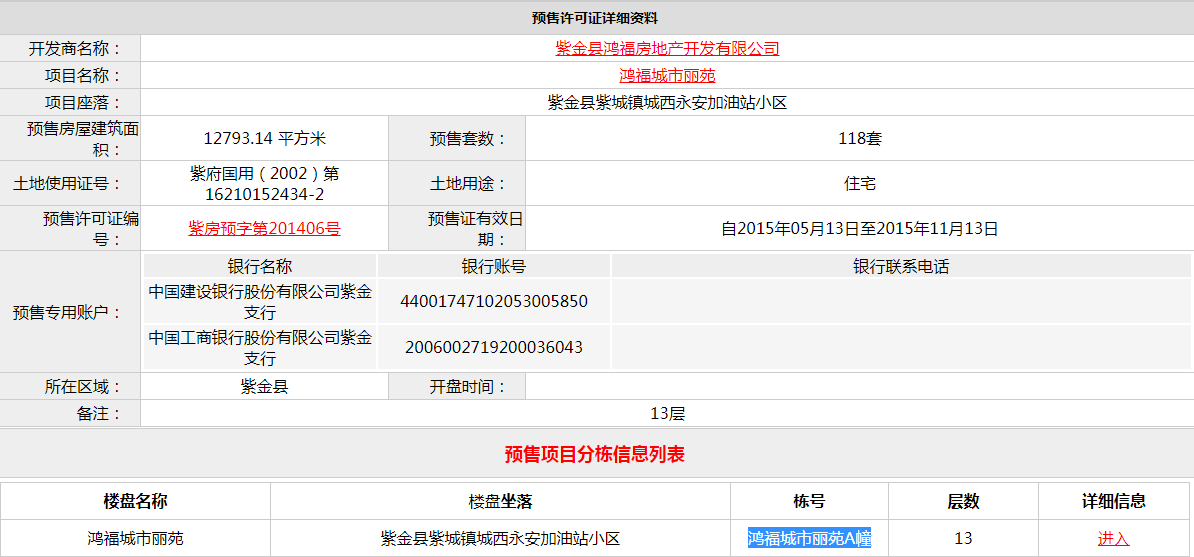The image size is (1194, 557).
Task: Click the 银行联系电话 column header
Action: pyautogui.click(x=900, y=266)
